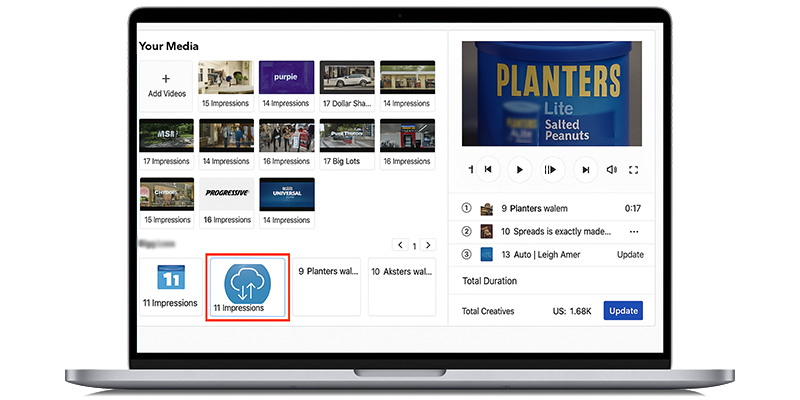This screenshot has height=400, width=800.
Task: Click the calendar 11 icon tile
Action: coord(170,287)
